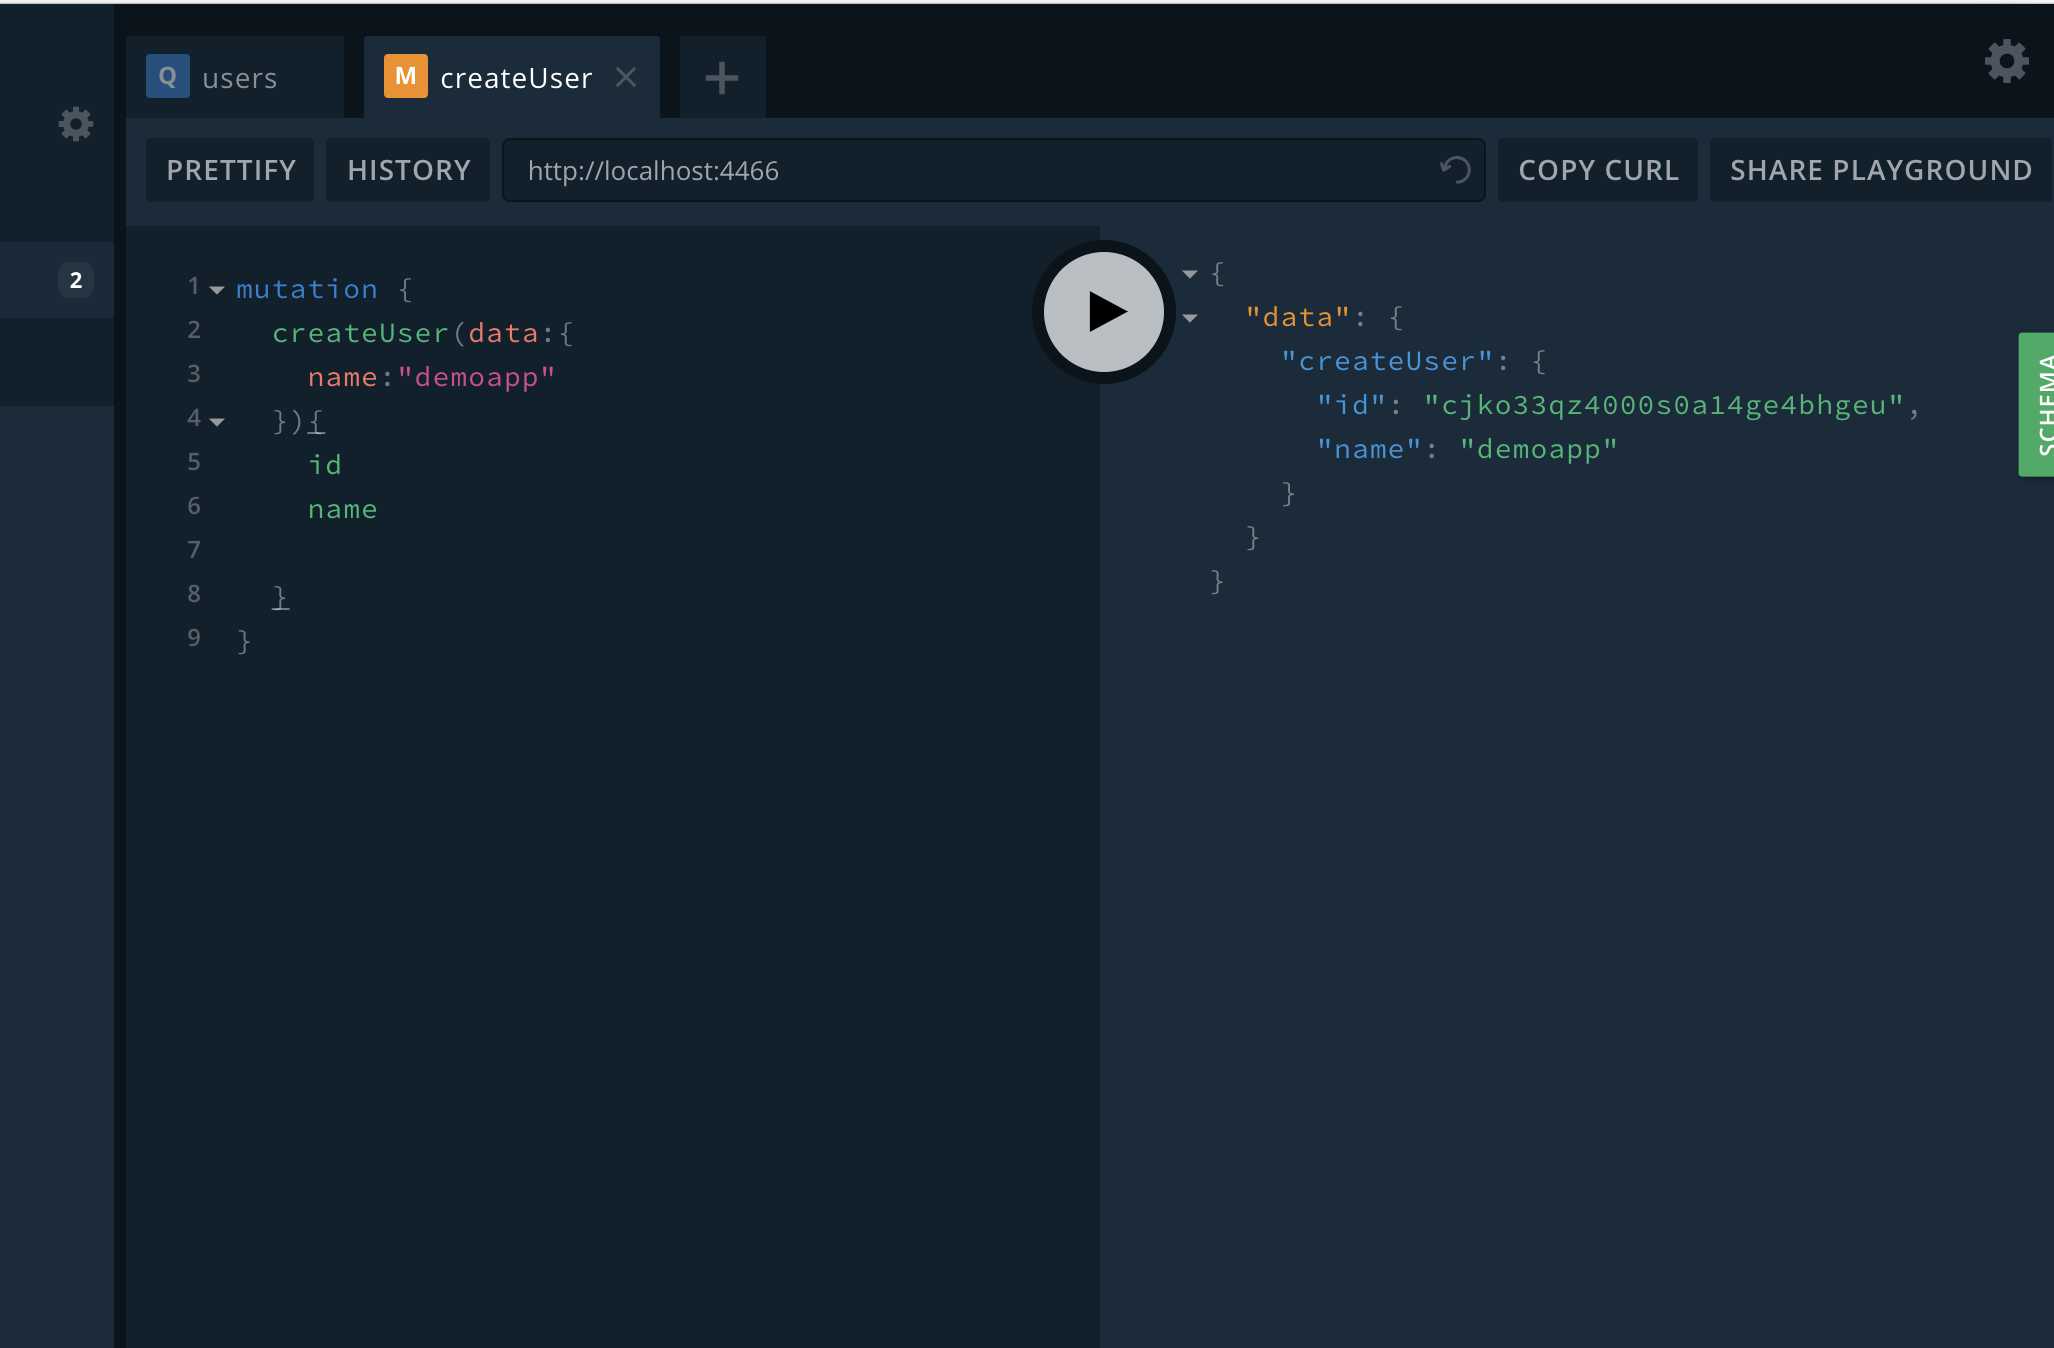
Task: Click "demoapp" value in response
Action: click(x=1538, y=449)
